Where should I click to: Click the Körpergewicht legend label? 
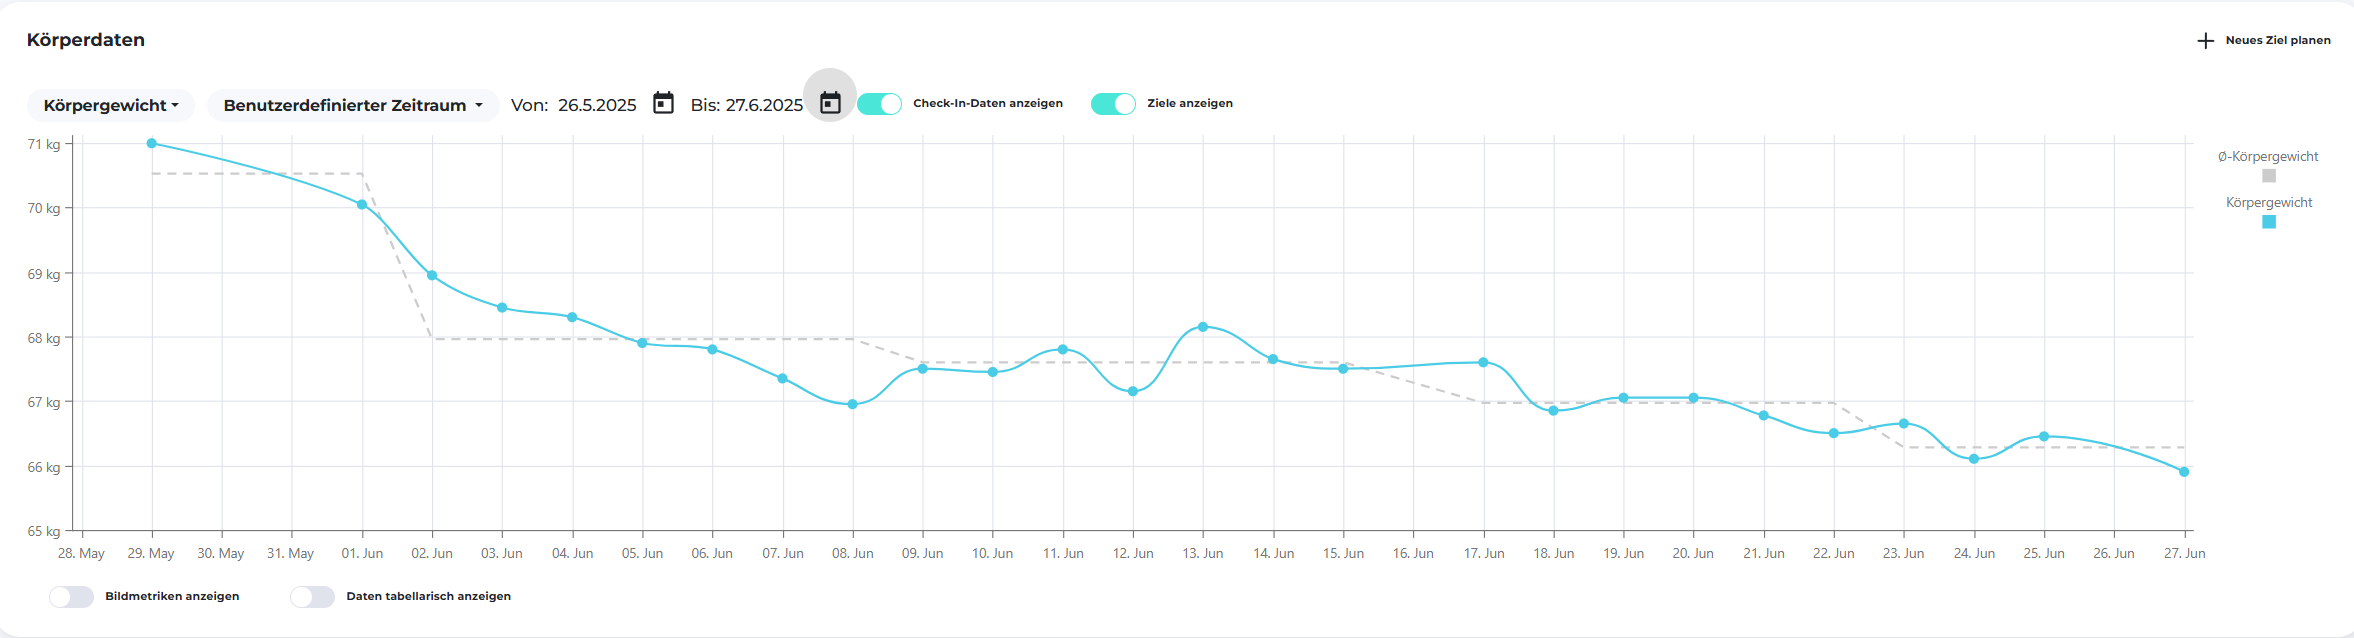2269,203
